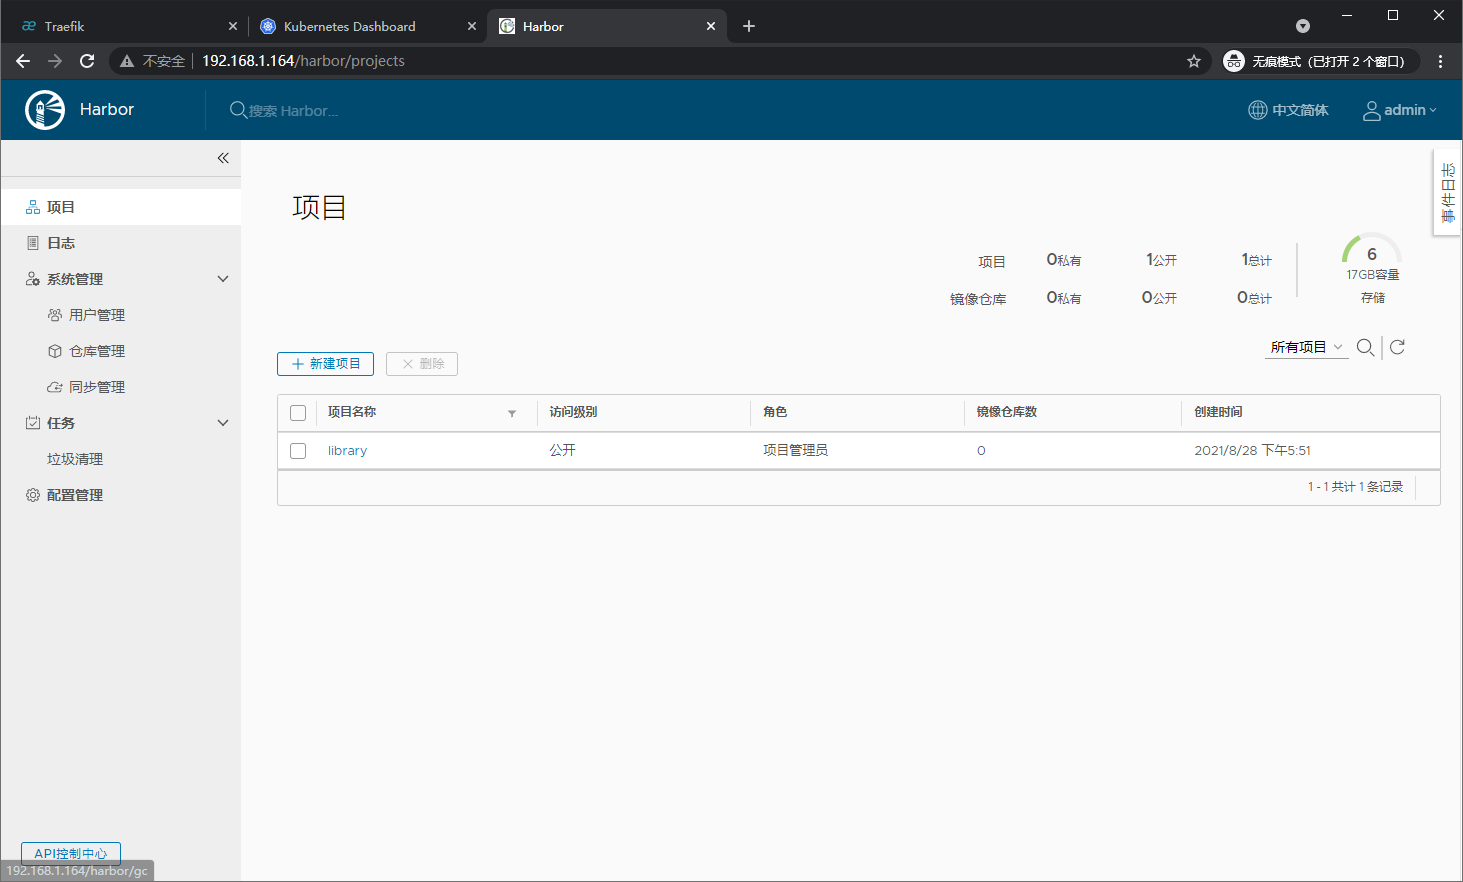This screenshot has width=1463, height=882.
Task: Open the 所有项目 filter dropdown
Action: 1306,347
